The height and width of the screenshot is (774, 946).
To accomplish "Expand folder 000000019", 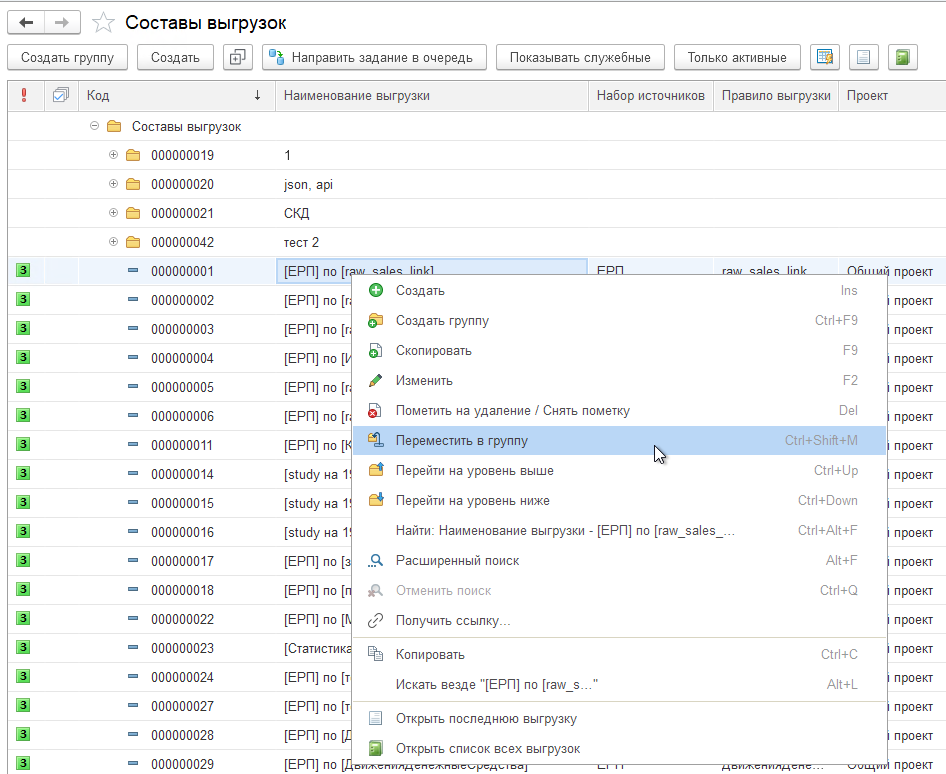I will pyautogui.click(x=113, y=155).
